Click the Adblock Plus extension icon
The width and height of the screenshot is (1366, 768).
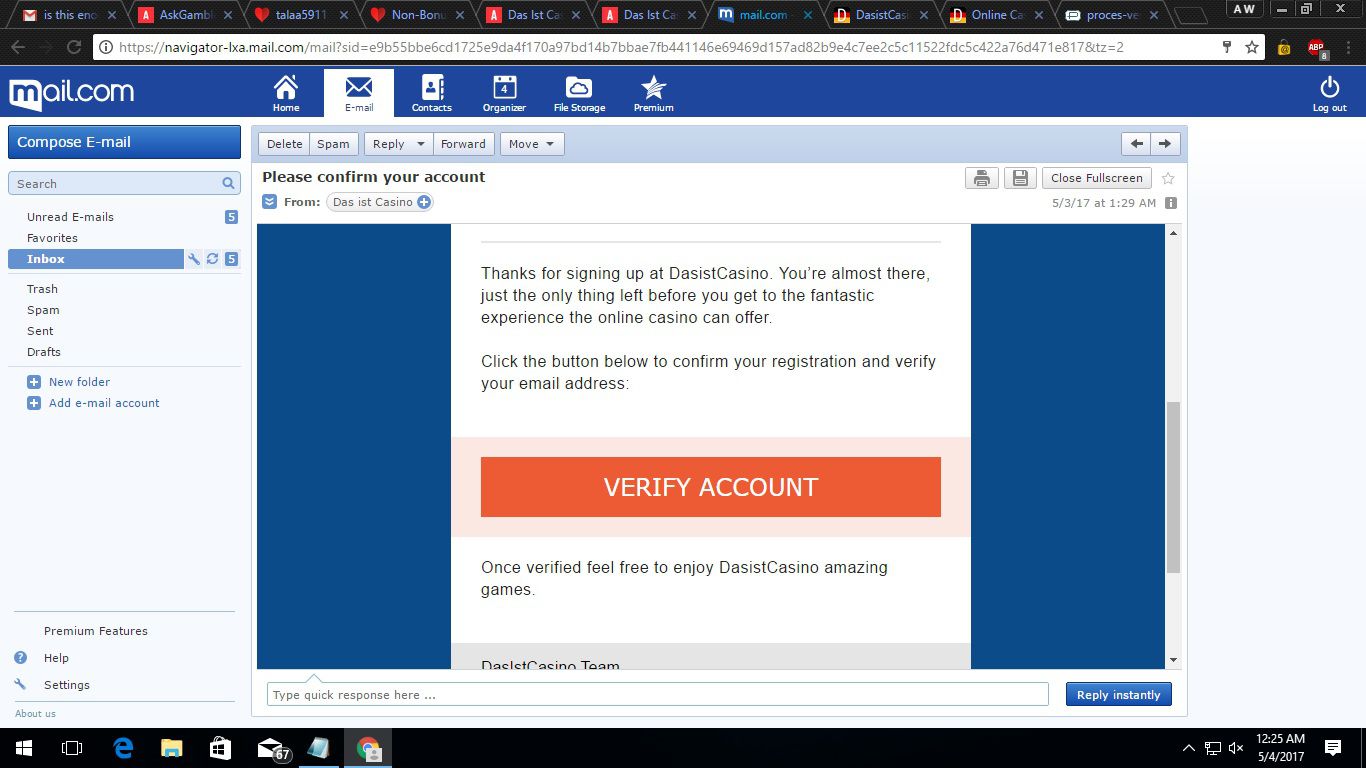[1316, 47]
